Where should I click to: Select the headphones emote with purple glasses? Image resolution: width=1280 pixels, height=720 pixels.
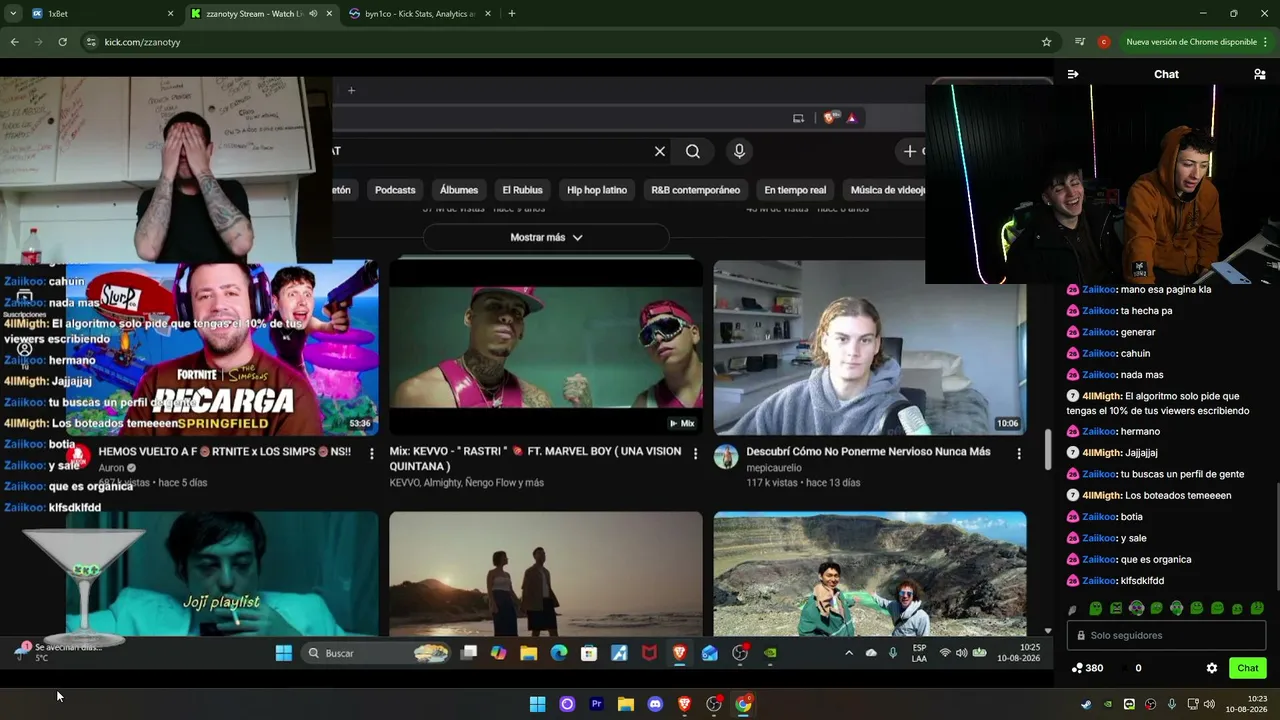[x=1136, y=608]
